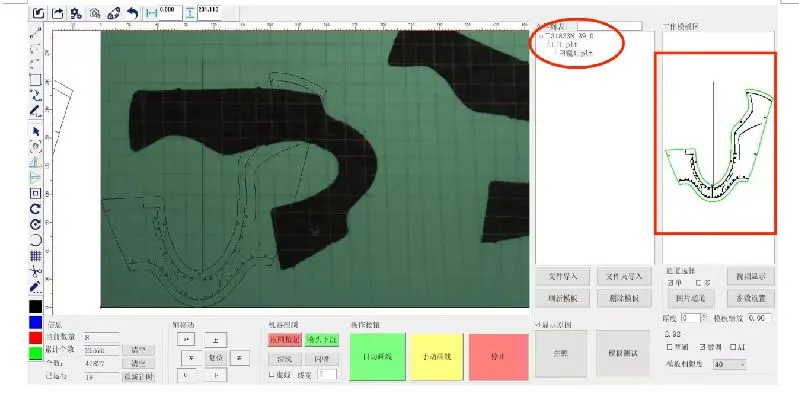
Task: Click the scissors cut tool icon
Action: (x=35, y=271)
